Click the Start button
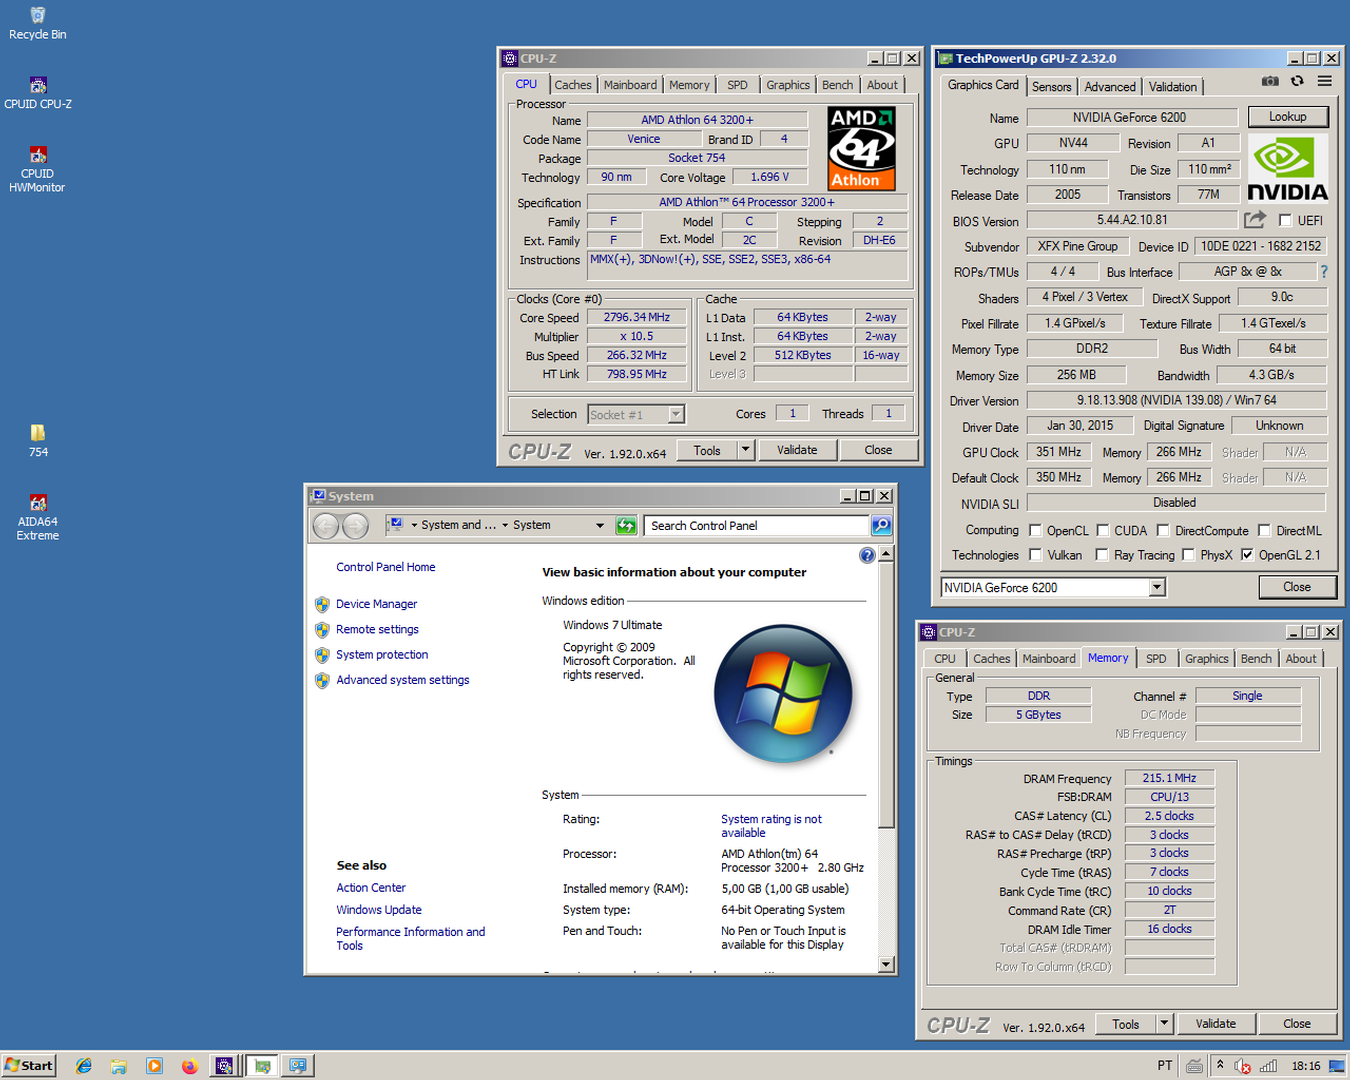1350x1080 pixels. pyautogui.click(x=28, y=1066)
